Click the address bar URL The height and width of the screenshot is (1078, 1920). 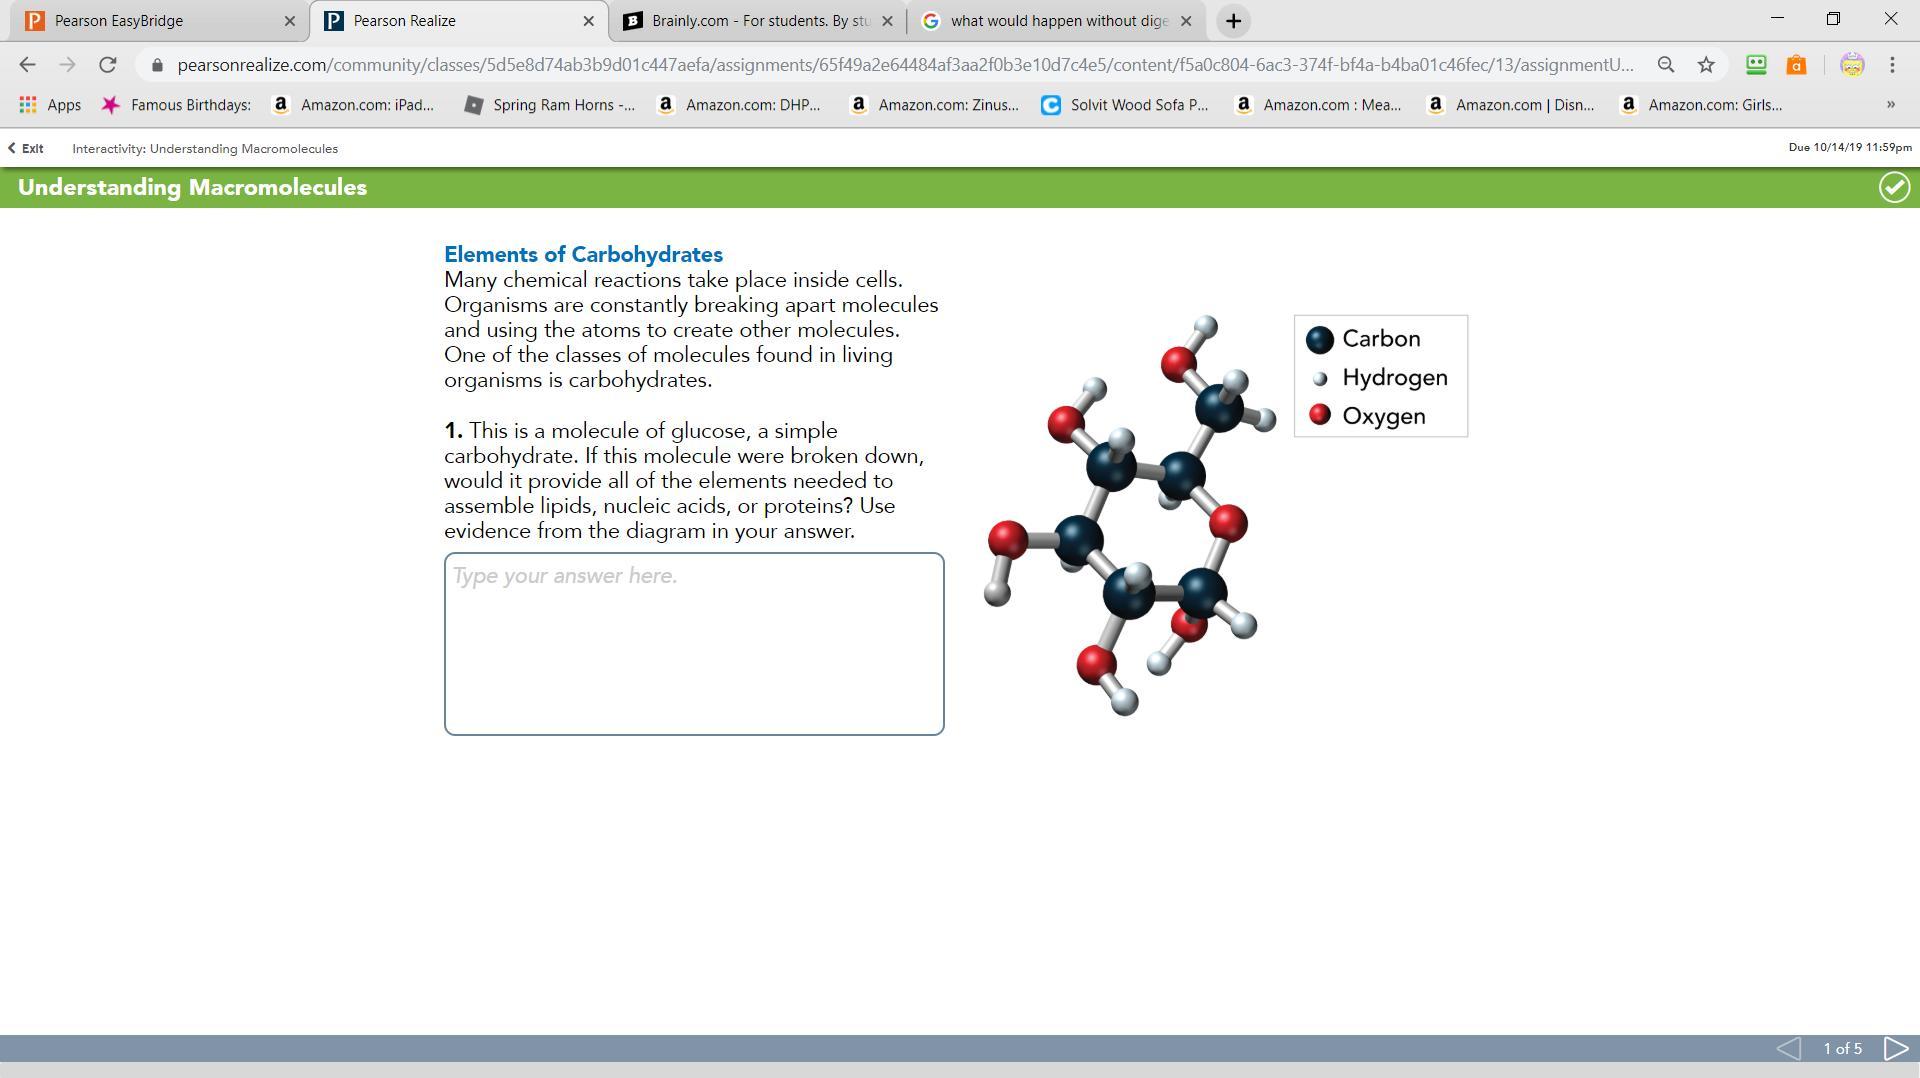tap(900, 65)
